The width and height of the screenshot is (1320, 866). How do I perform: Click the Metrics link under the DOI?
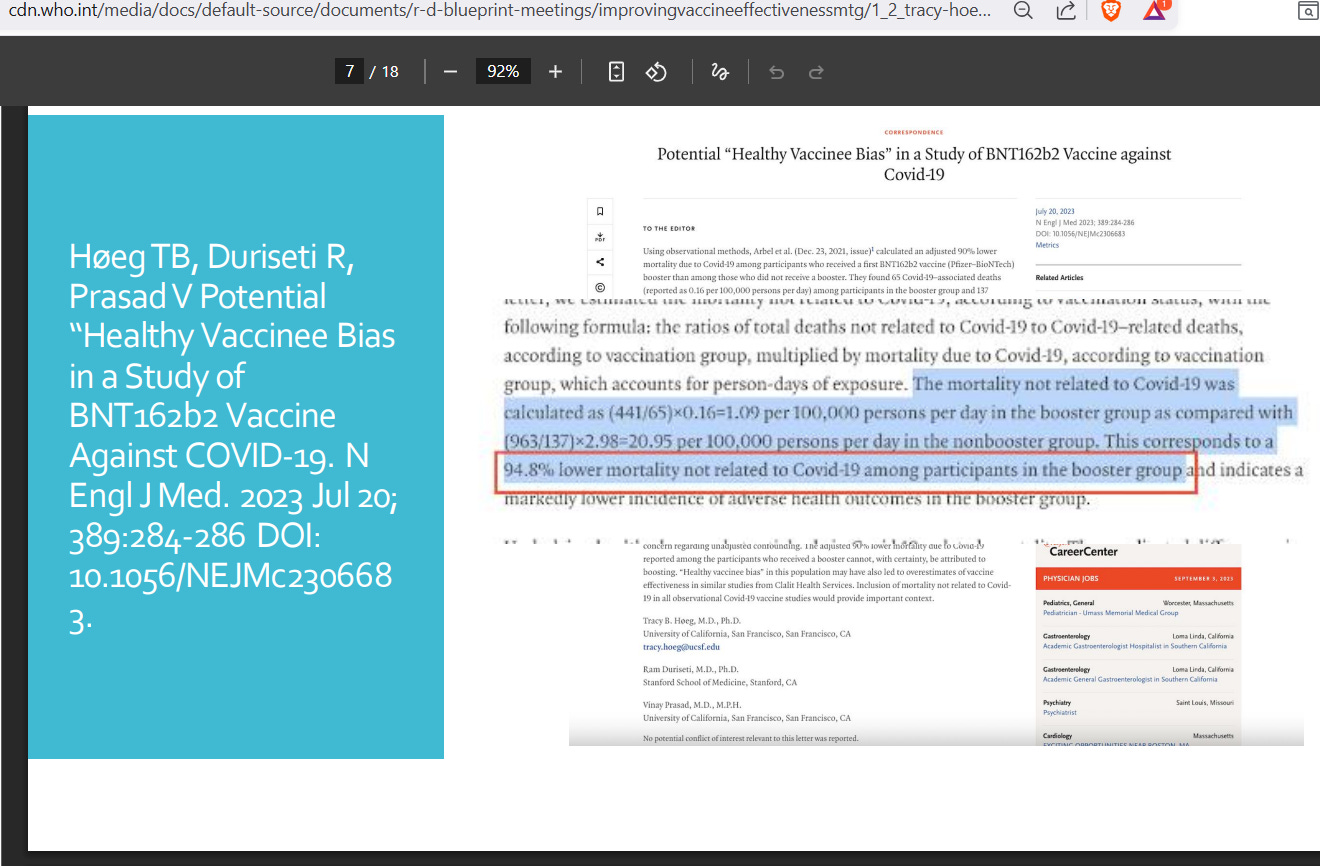click(1047, 245)
